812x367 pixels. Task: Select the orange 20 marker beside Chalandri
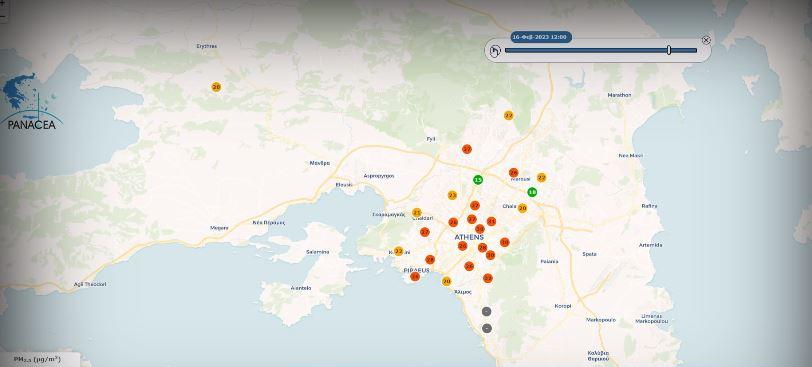(522, 208)
